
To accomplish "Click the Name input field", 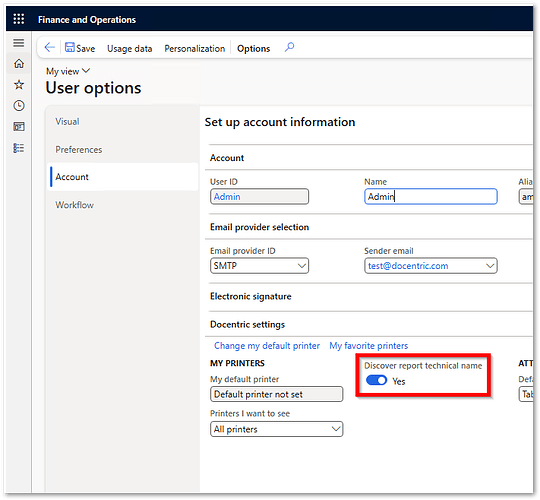I will pyautogui.click(x=430, y=196).
